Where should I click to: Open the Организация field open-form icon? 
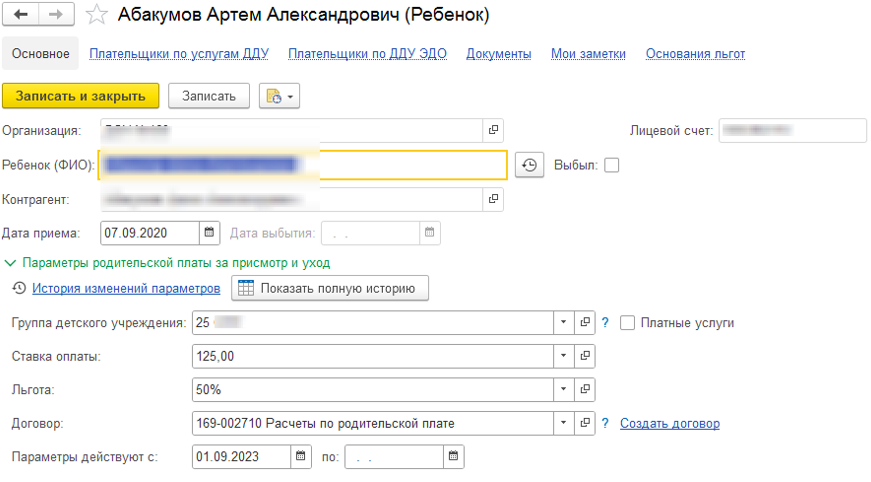tap(493, 131)
